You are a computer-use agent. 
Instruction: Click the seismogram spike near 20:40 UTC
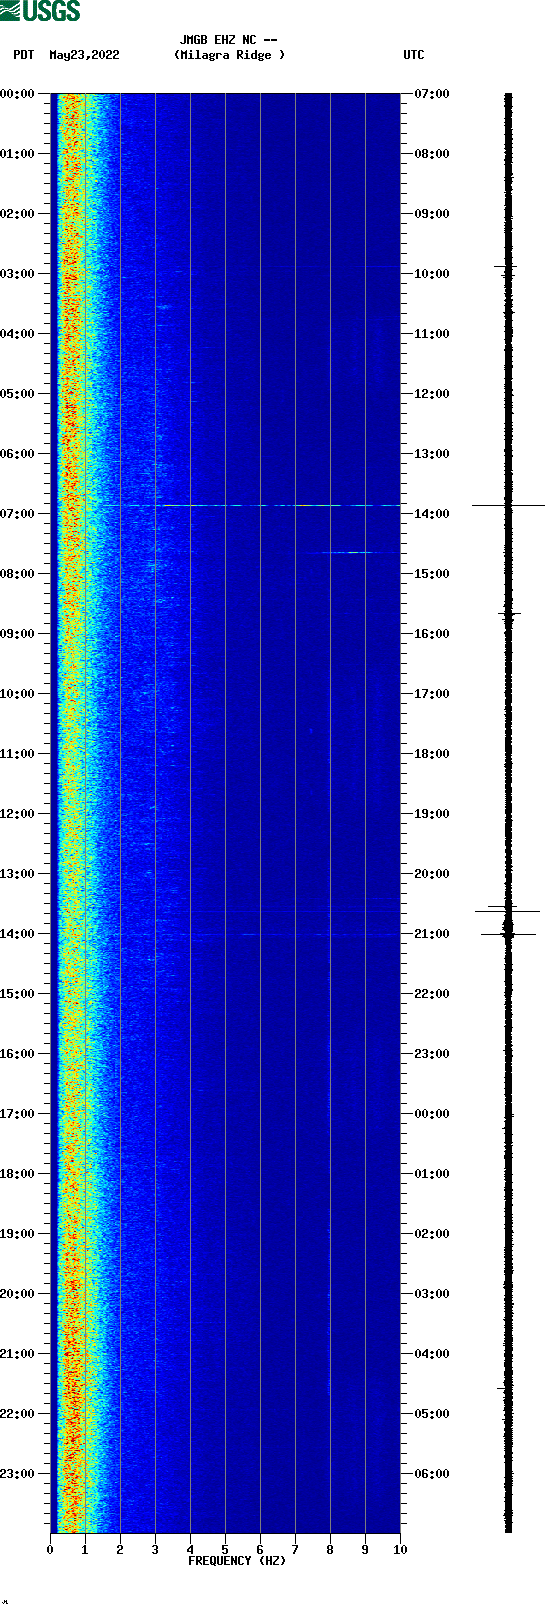508,911
